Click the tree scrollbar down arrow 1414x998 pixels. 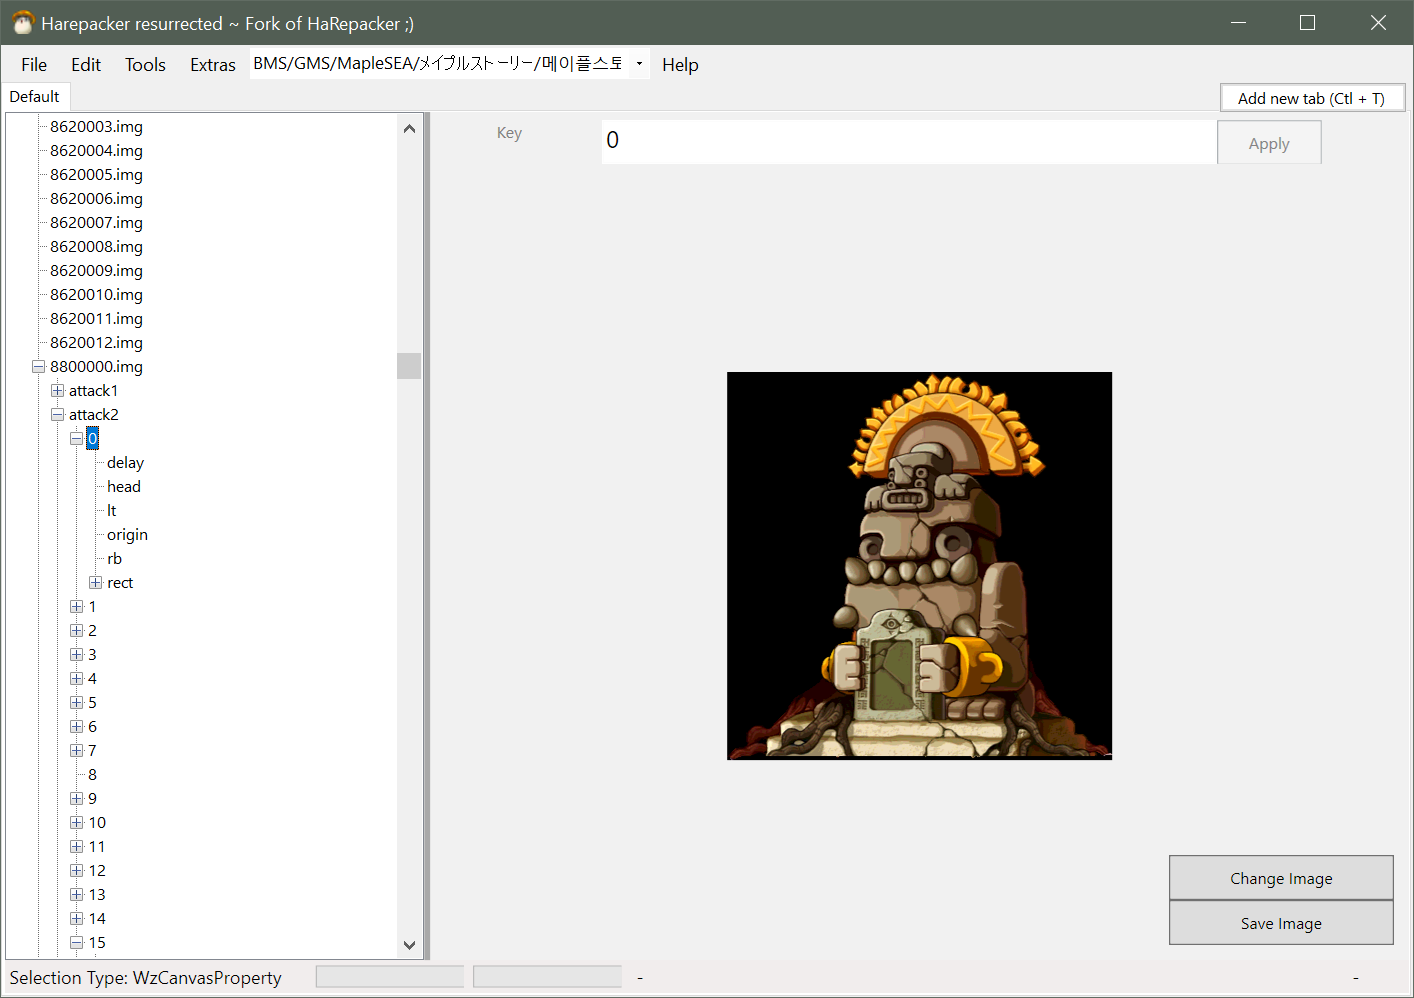pyautogui.click(x=409, y=945)
